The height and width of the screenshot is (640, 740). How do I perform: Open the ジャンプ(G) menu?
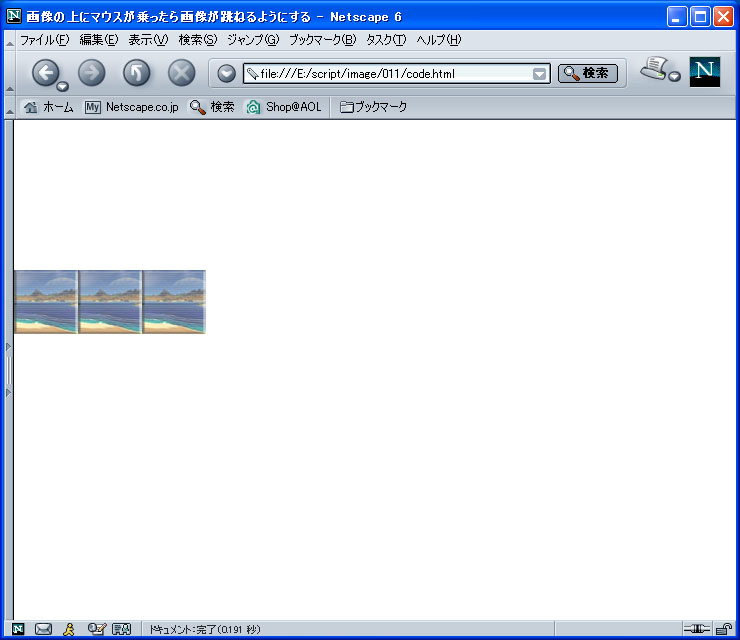click(x=253, y=40)
